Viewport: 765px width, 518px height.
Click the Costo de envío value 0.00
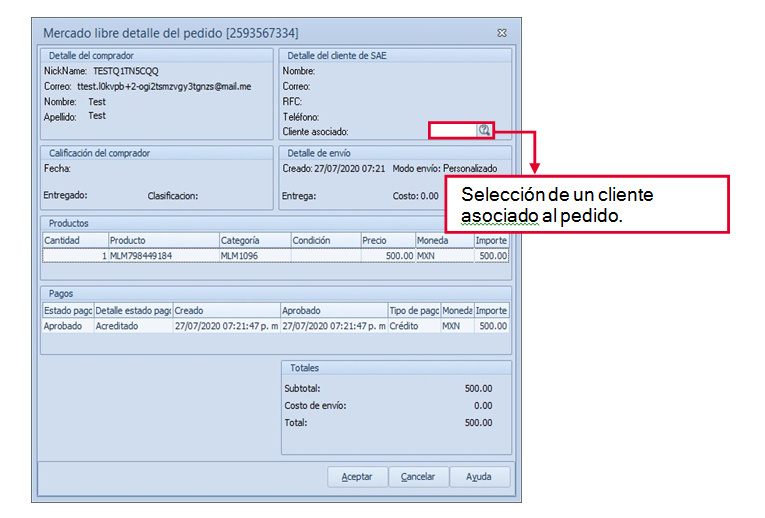tap(483, 406)
